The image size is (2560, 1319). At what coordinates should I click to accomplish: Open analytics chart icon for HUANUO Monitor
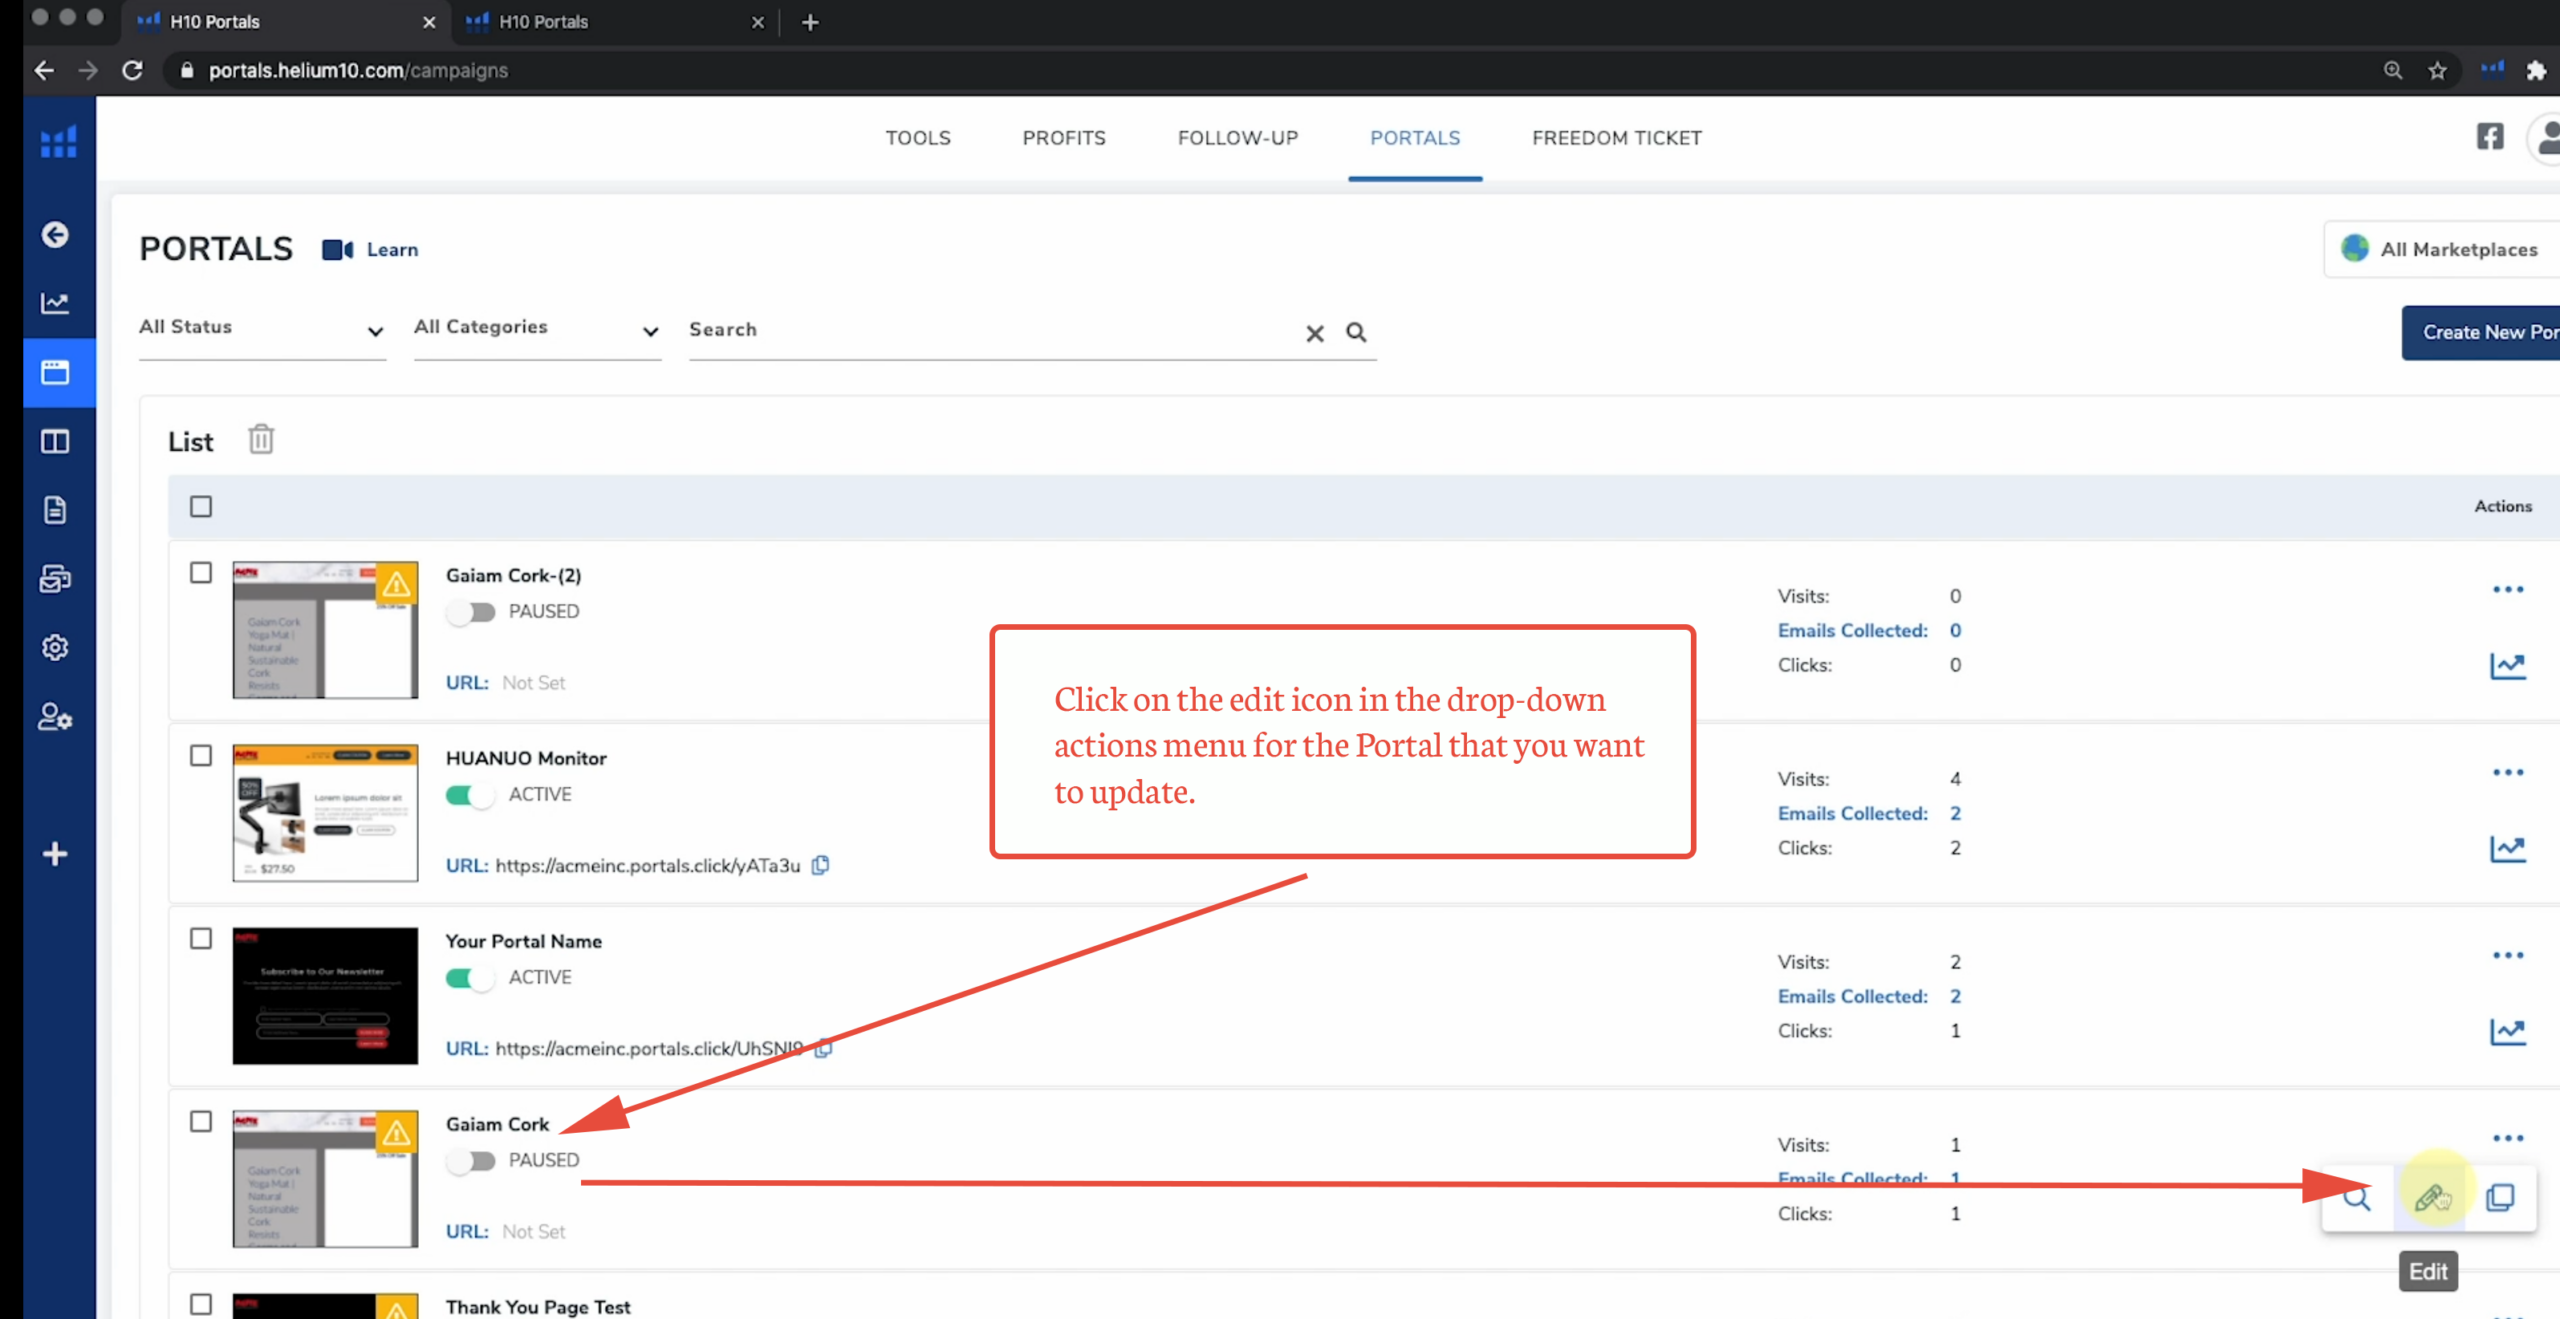tap(2507, 849)
